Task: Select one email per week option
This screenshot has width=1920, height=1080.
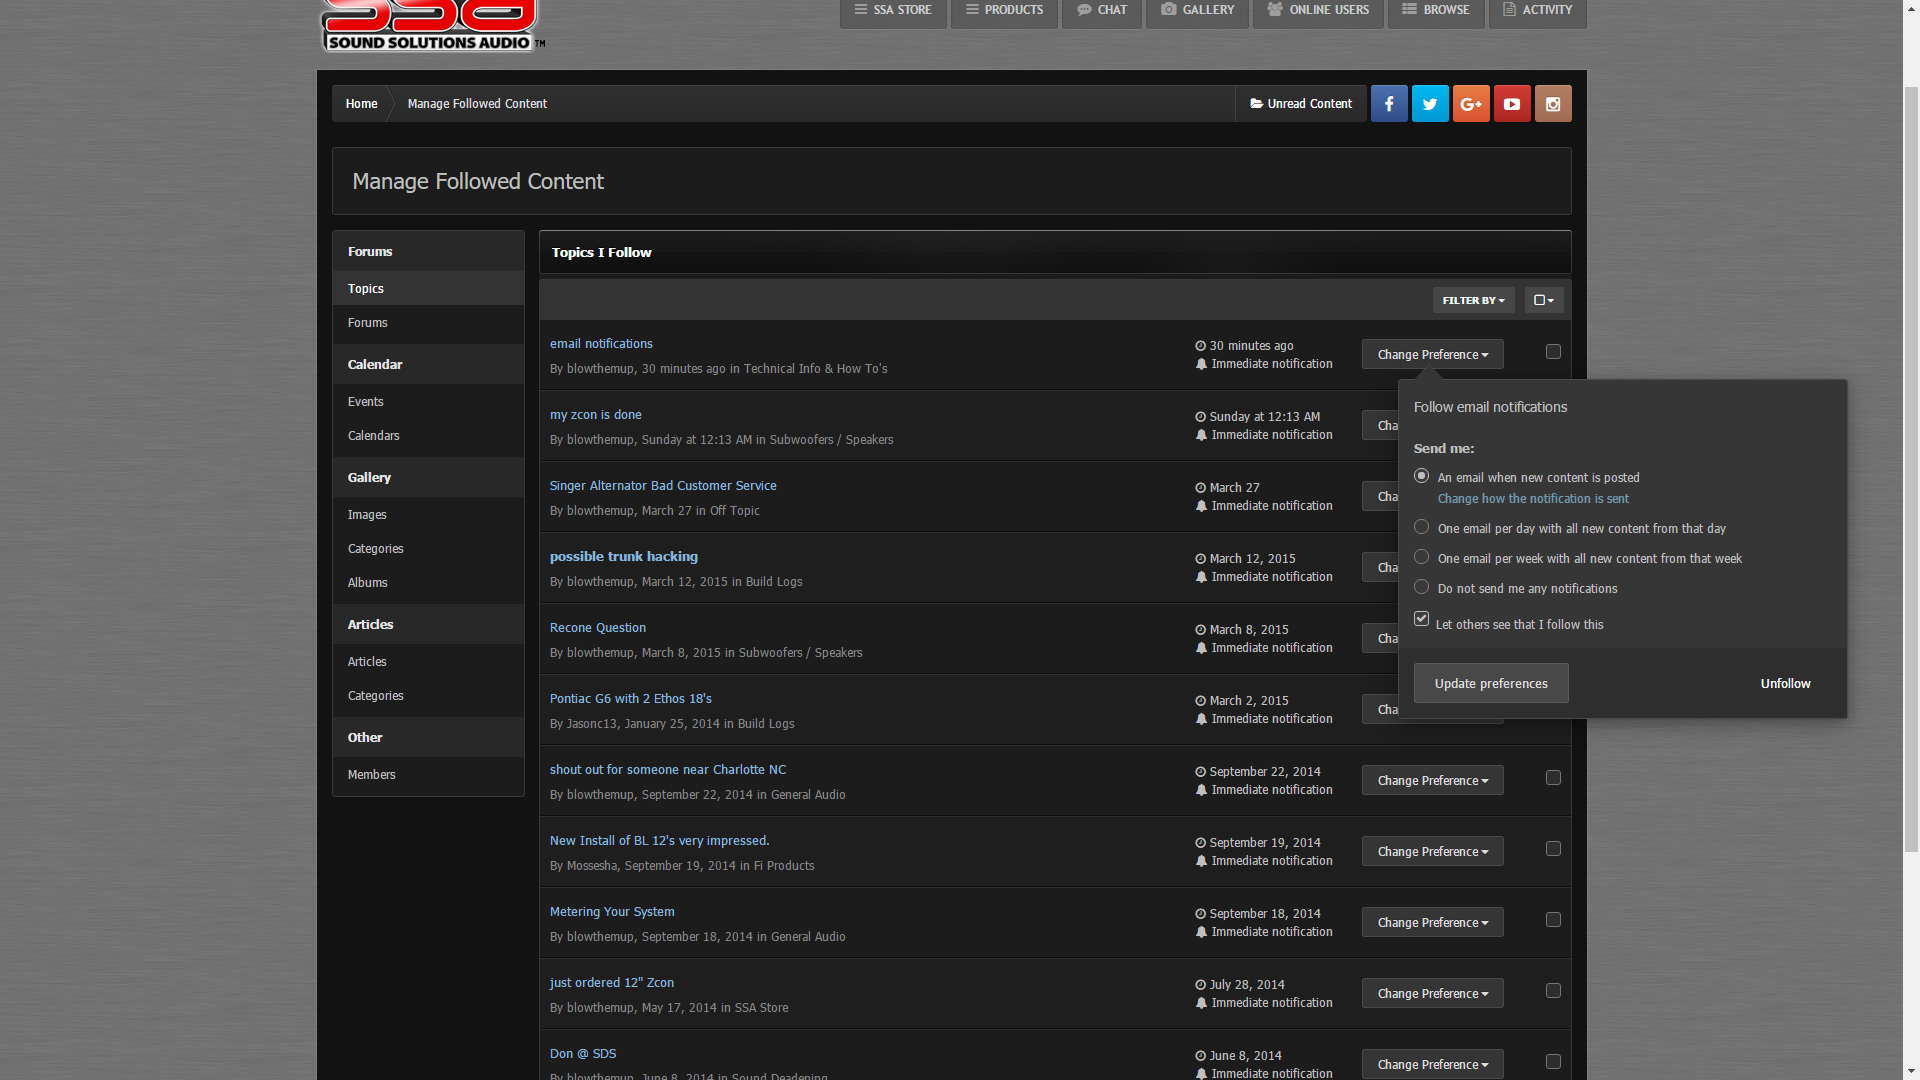Action: pos(1421,557)
